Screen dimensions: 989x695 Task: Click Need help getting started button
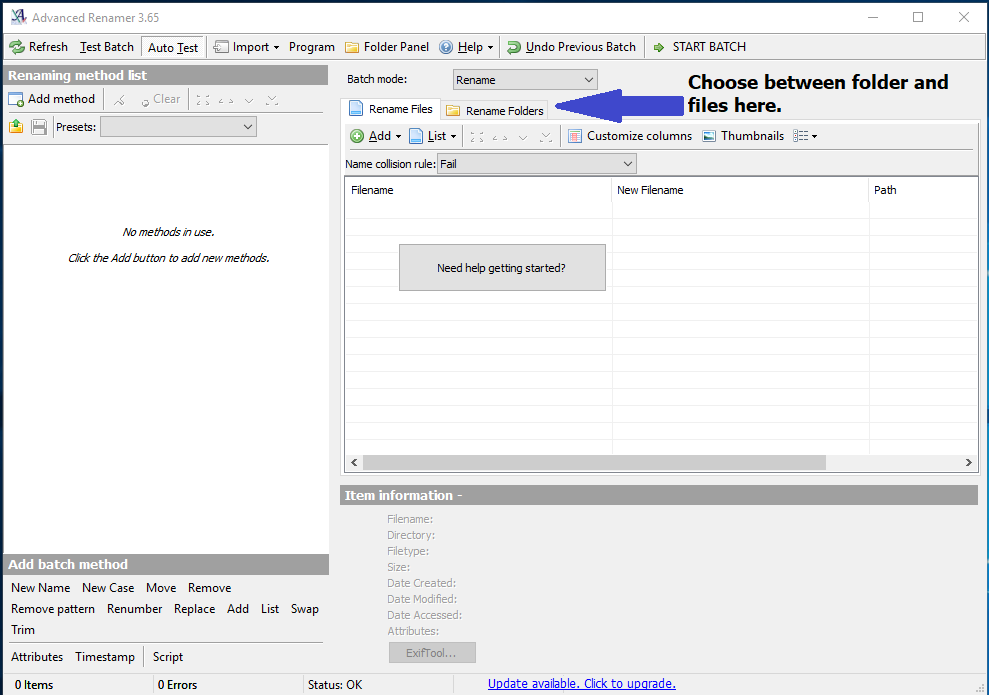pos(502,268)
